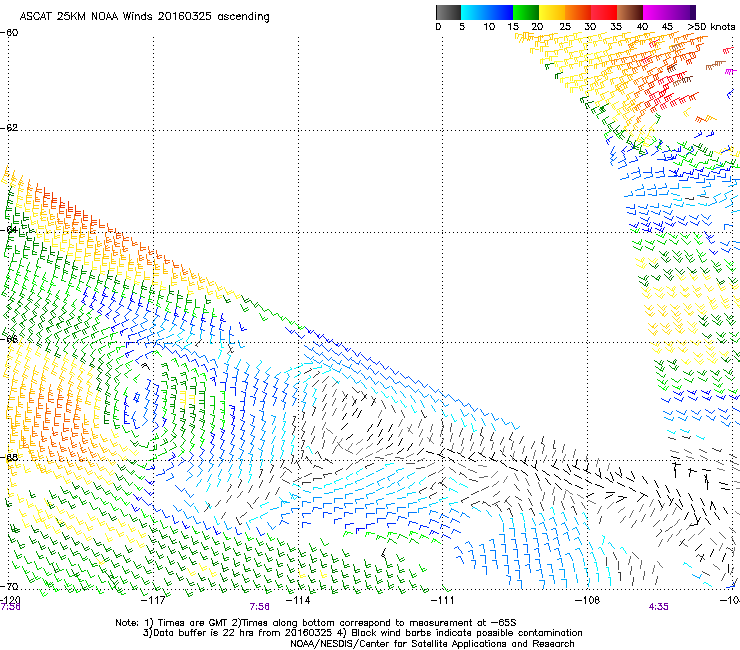This screenshot has height=650, width=740.
Task: Click the -117 longitude axis label
Action: (153, 600)
